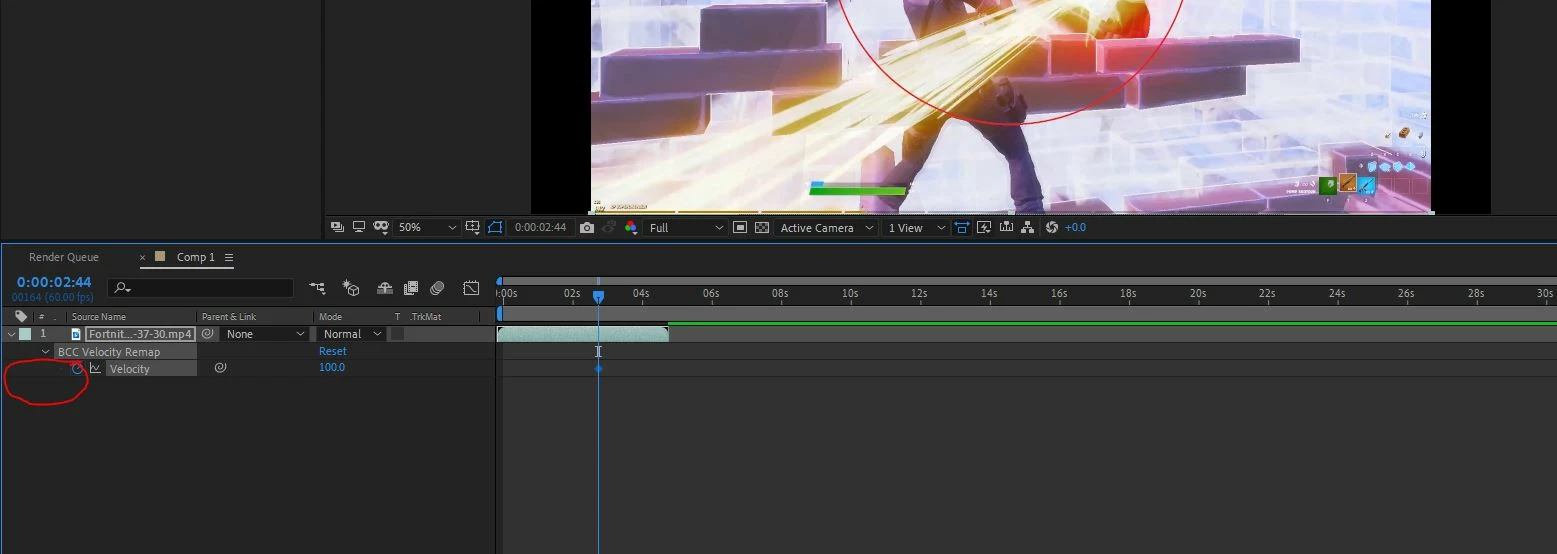The width and height of the screenshot is (1557, 554).
Task: Click the timeline layer search field
Action: [x=201, y=288]
